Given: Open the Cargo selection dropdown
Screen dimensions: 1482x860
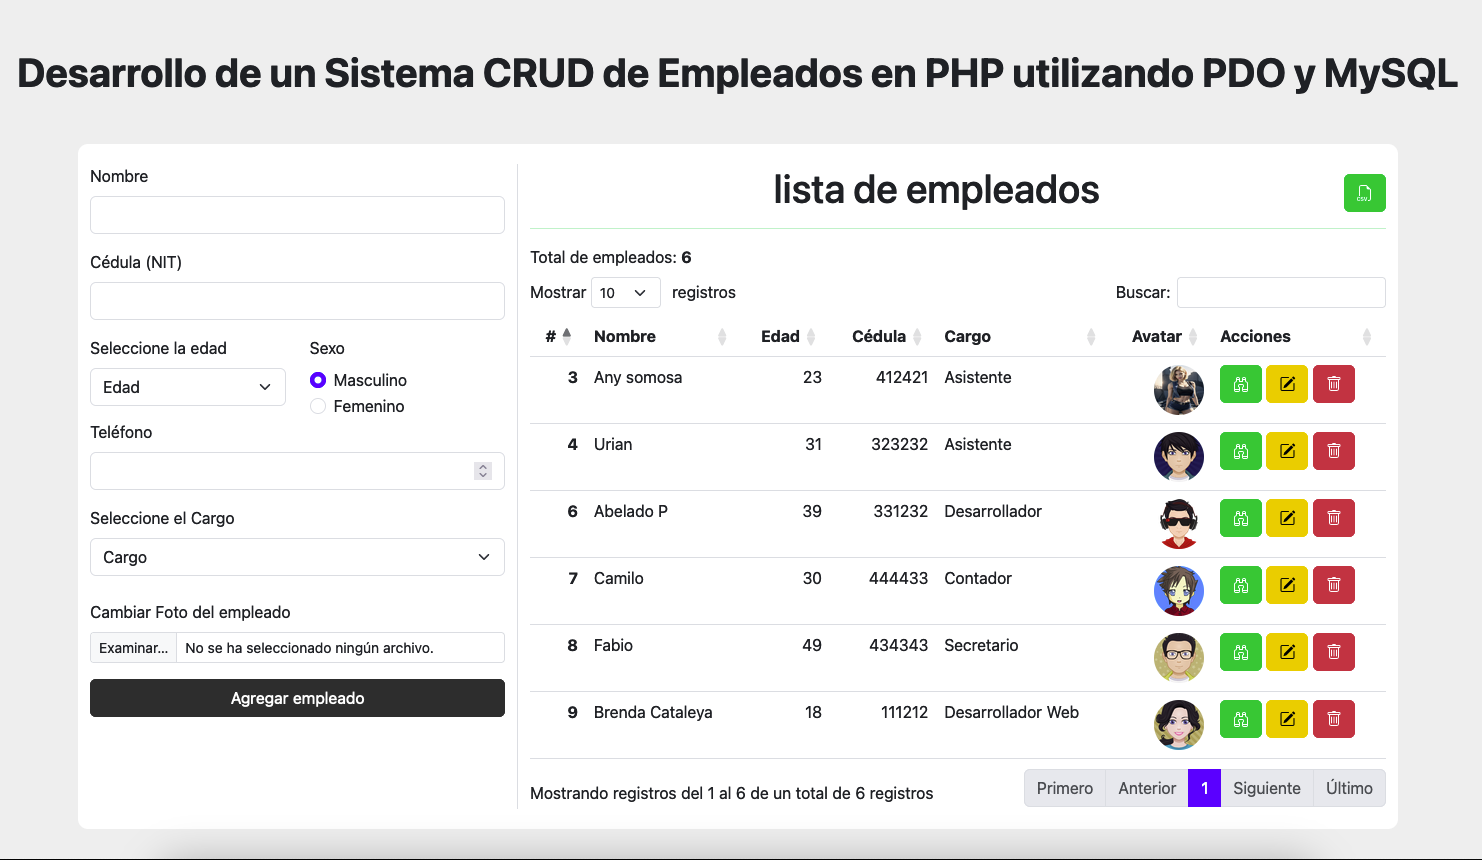Looking at the screenshot, I should point(297,557).
